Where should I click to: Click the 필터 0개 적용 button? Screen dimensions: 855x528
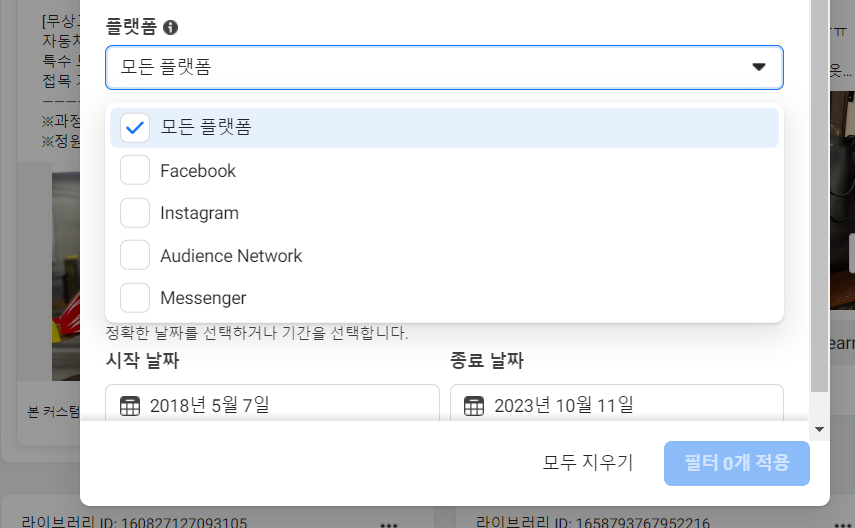point(737,463)
